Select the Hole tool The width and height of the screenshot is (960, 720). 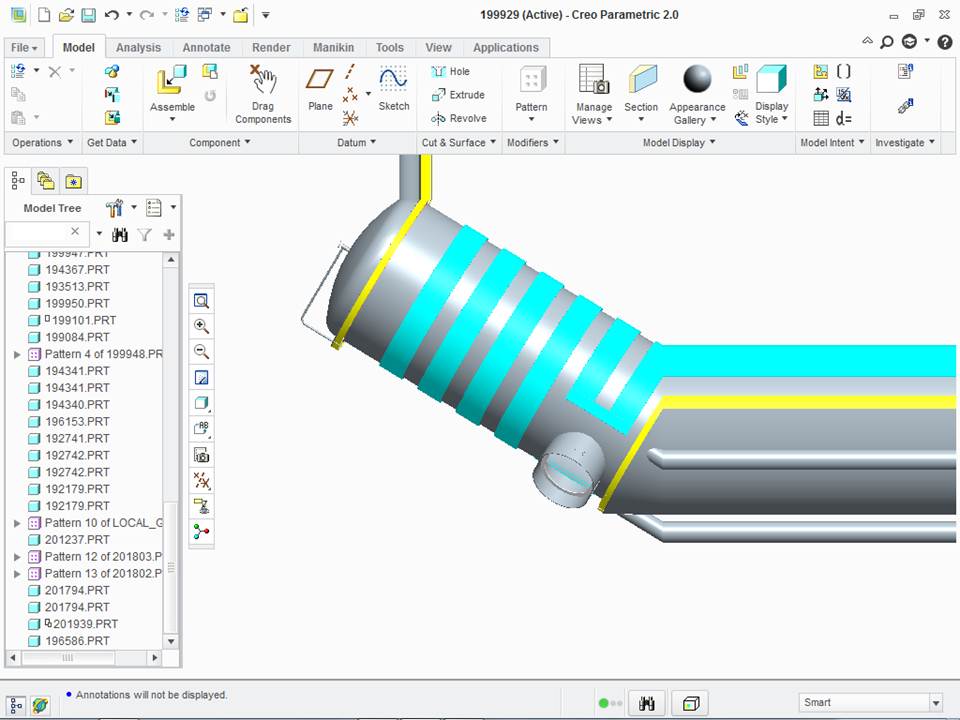click(451, 72)
